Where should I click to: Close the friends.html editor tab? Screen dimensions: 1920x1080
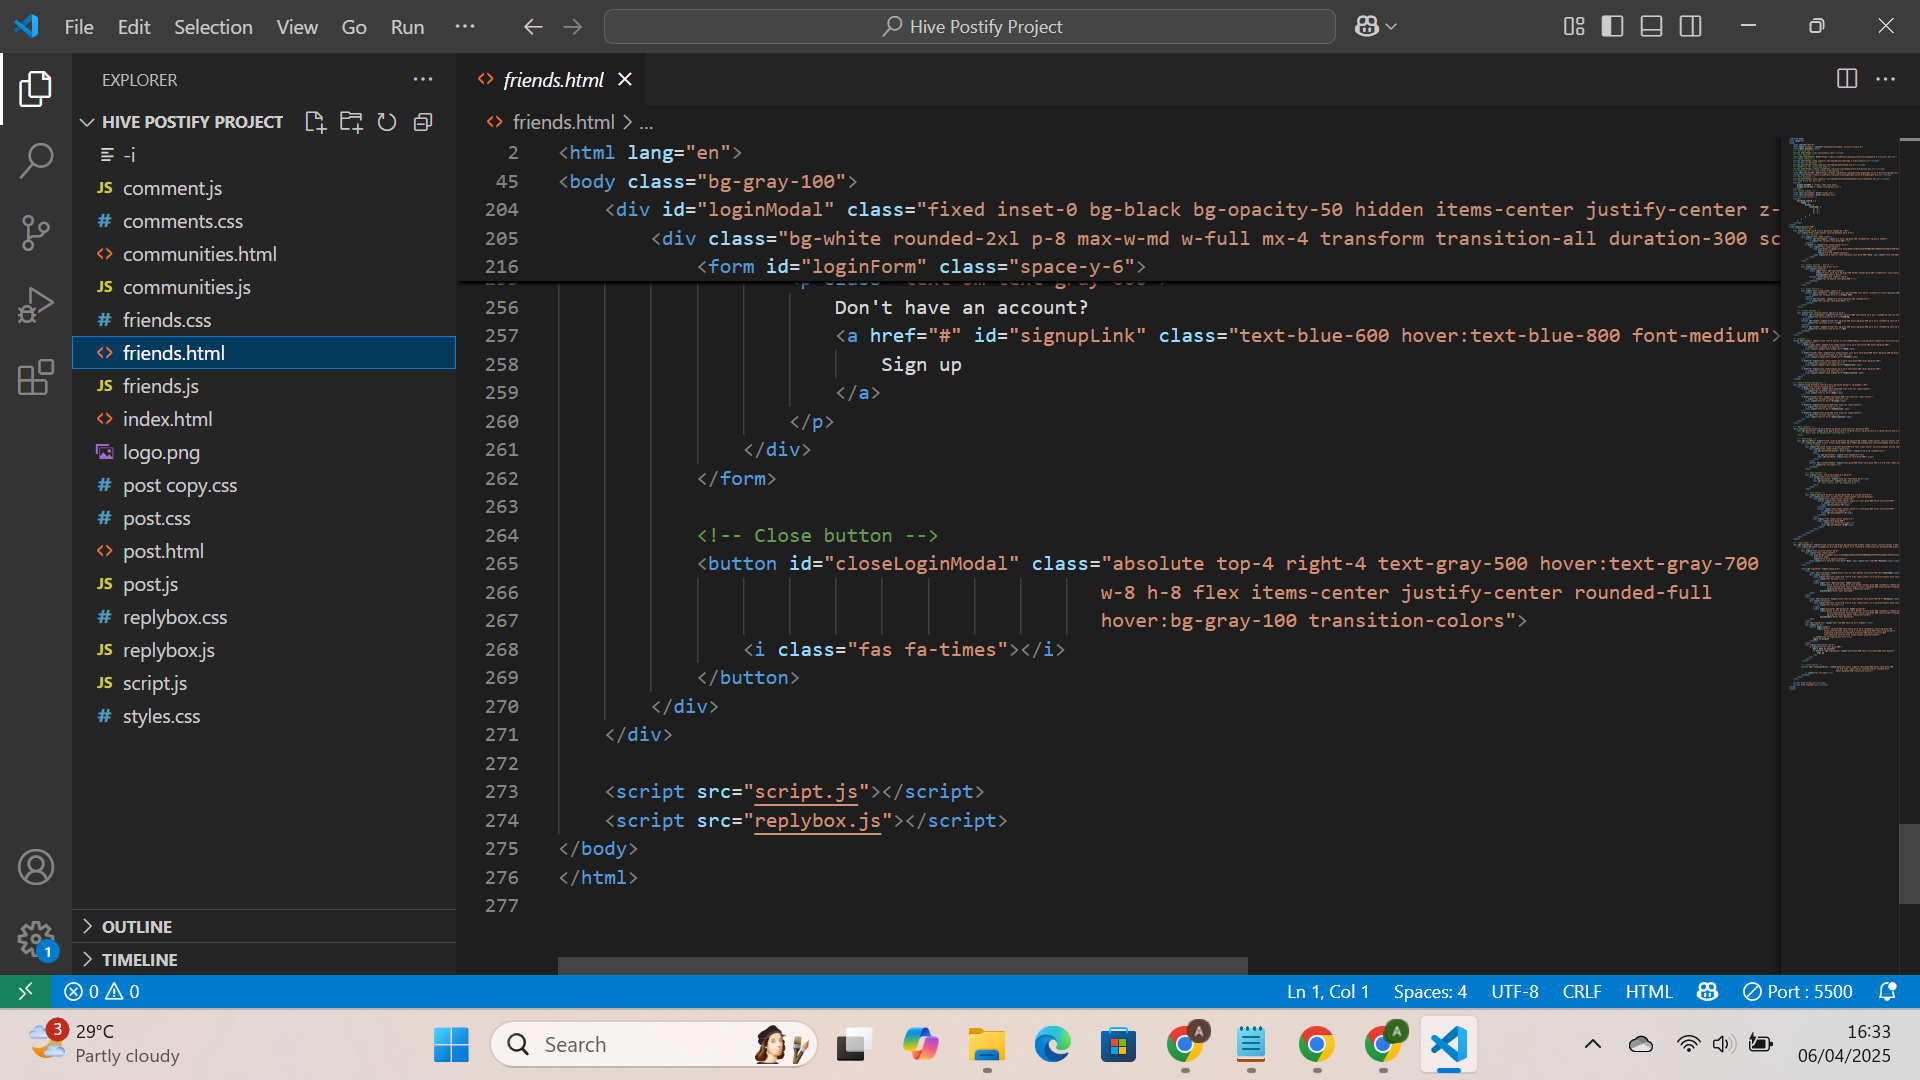click(625, 79)
